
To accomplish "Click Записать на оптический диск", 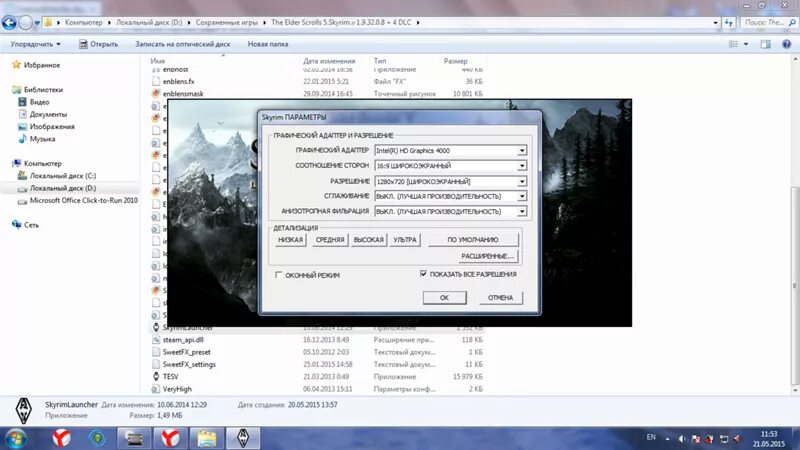I will coord(183,44).
